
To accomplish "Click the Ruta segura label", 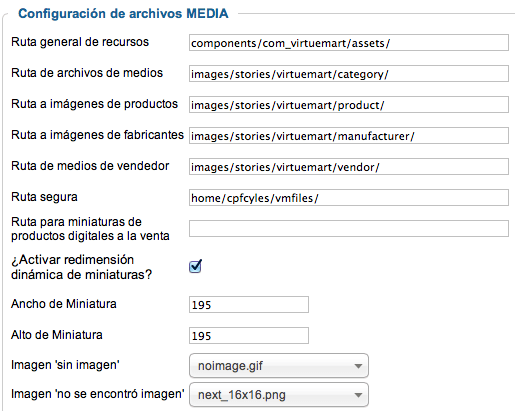I will click(44, 197).
